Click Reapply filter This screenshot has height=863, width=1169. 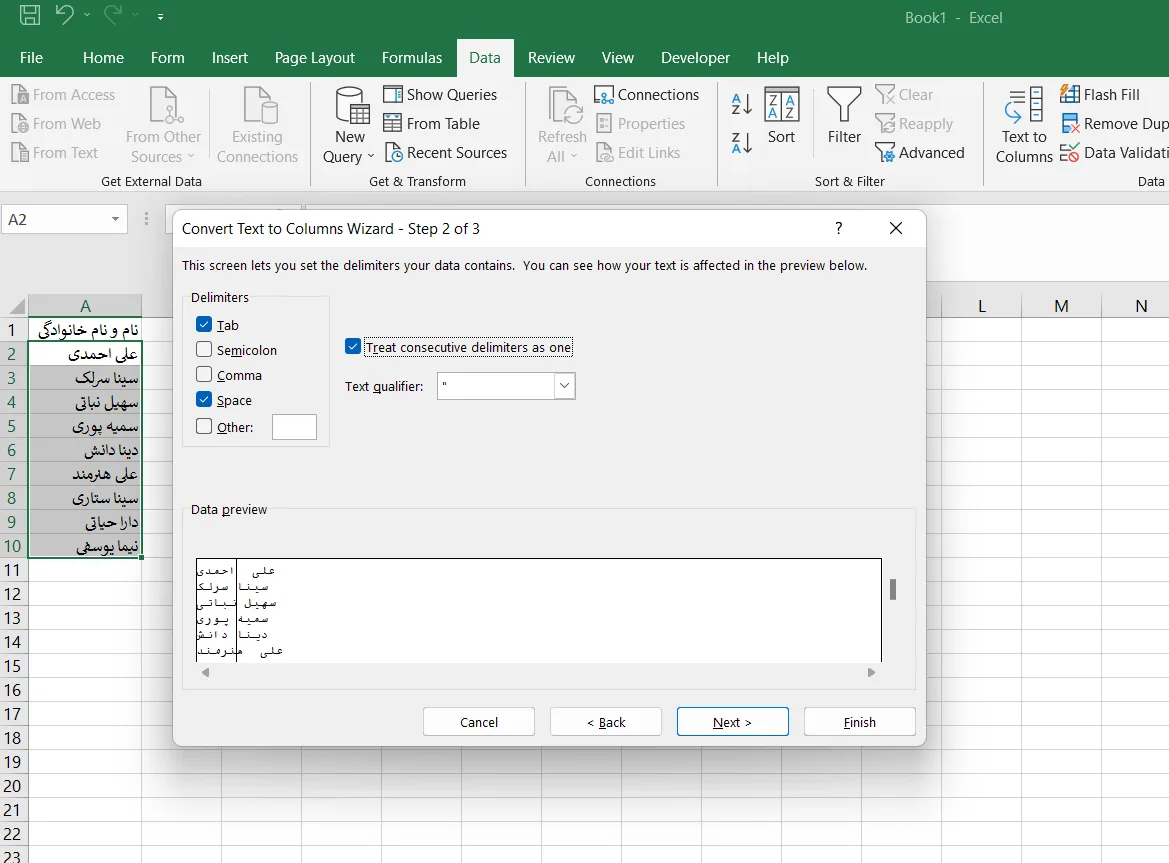coord(914,124)
